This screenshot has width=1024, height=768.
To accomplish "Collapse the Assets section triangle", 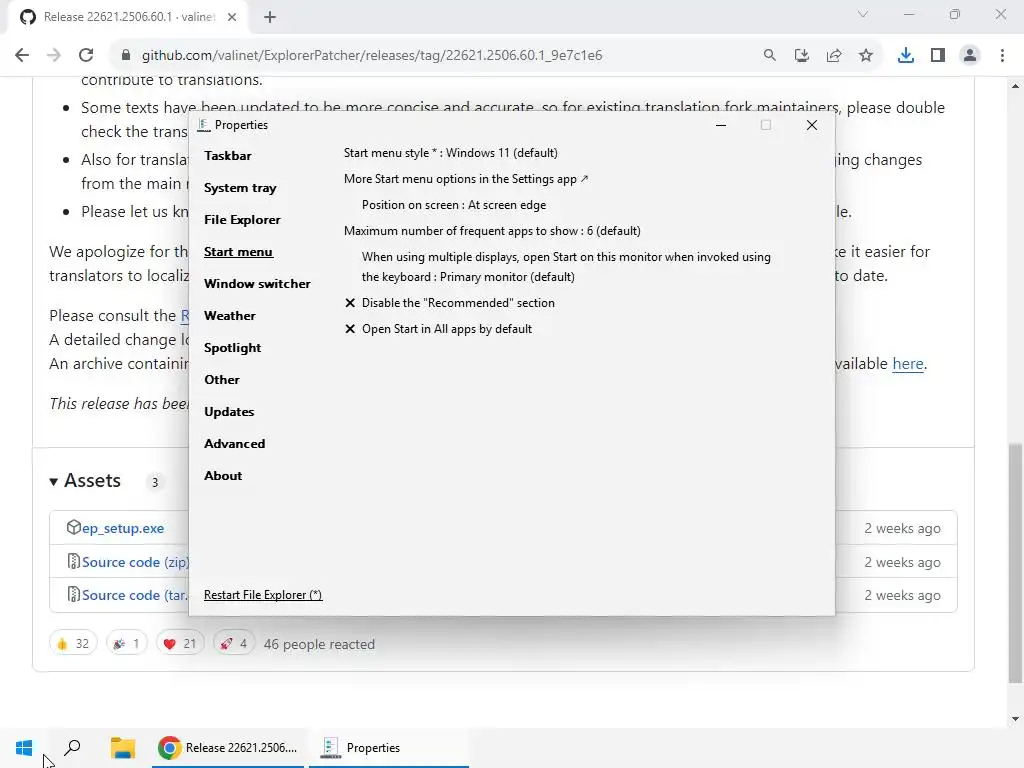I will pyautogui.click(x=54, y=482).
